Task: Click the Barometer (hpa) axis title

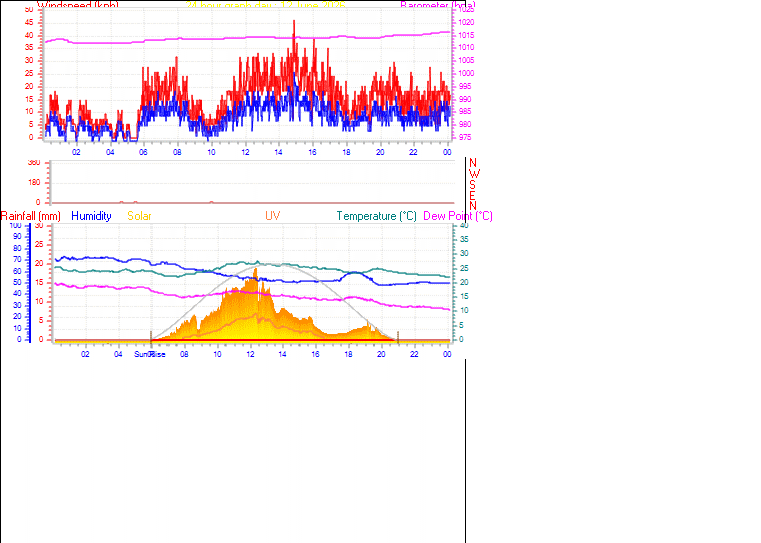Action: click(438, 5)
